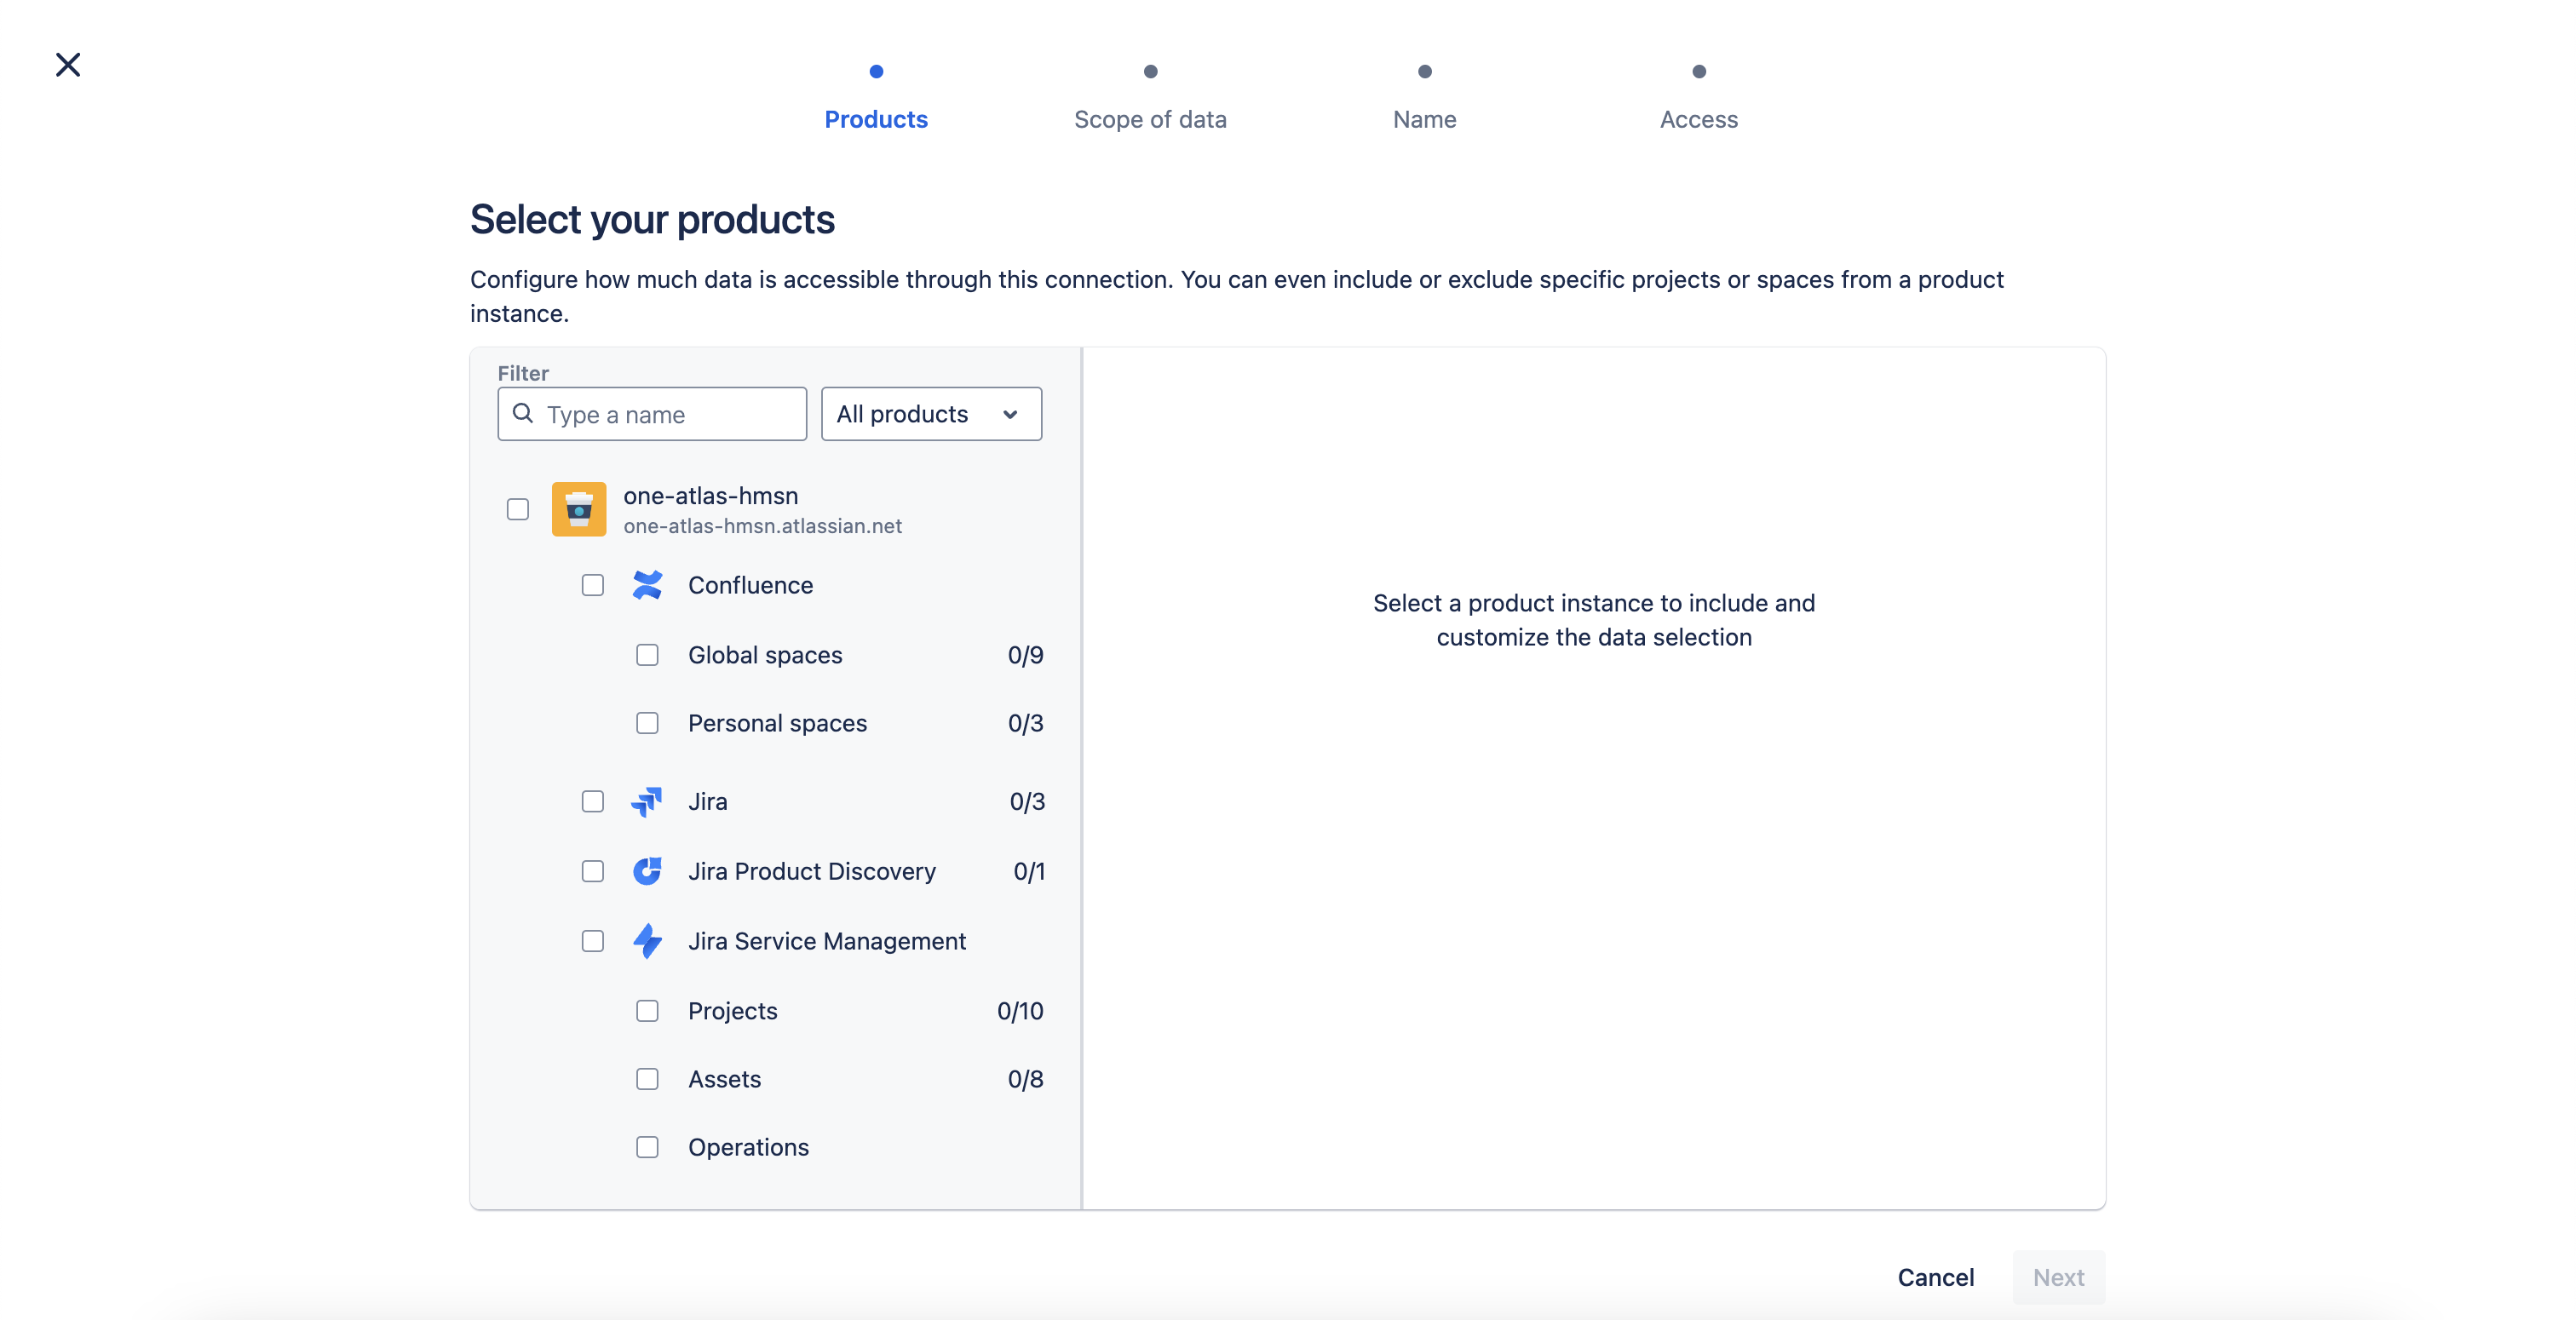Click the Projects label
This screenshot has height=1320, width=2576.
[x=732, y=1011]
